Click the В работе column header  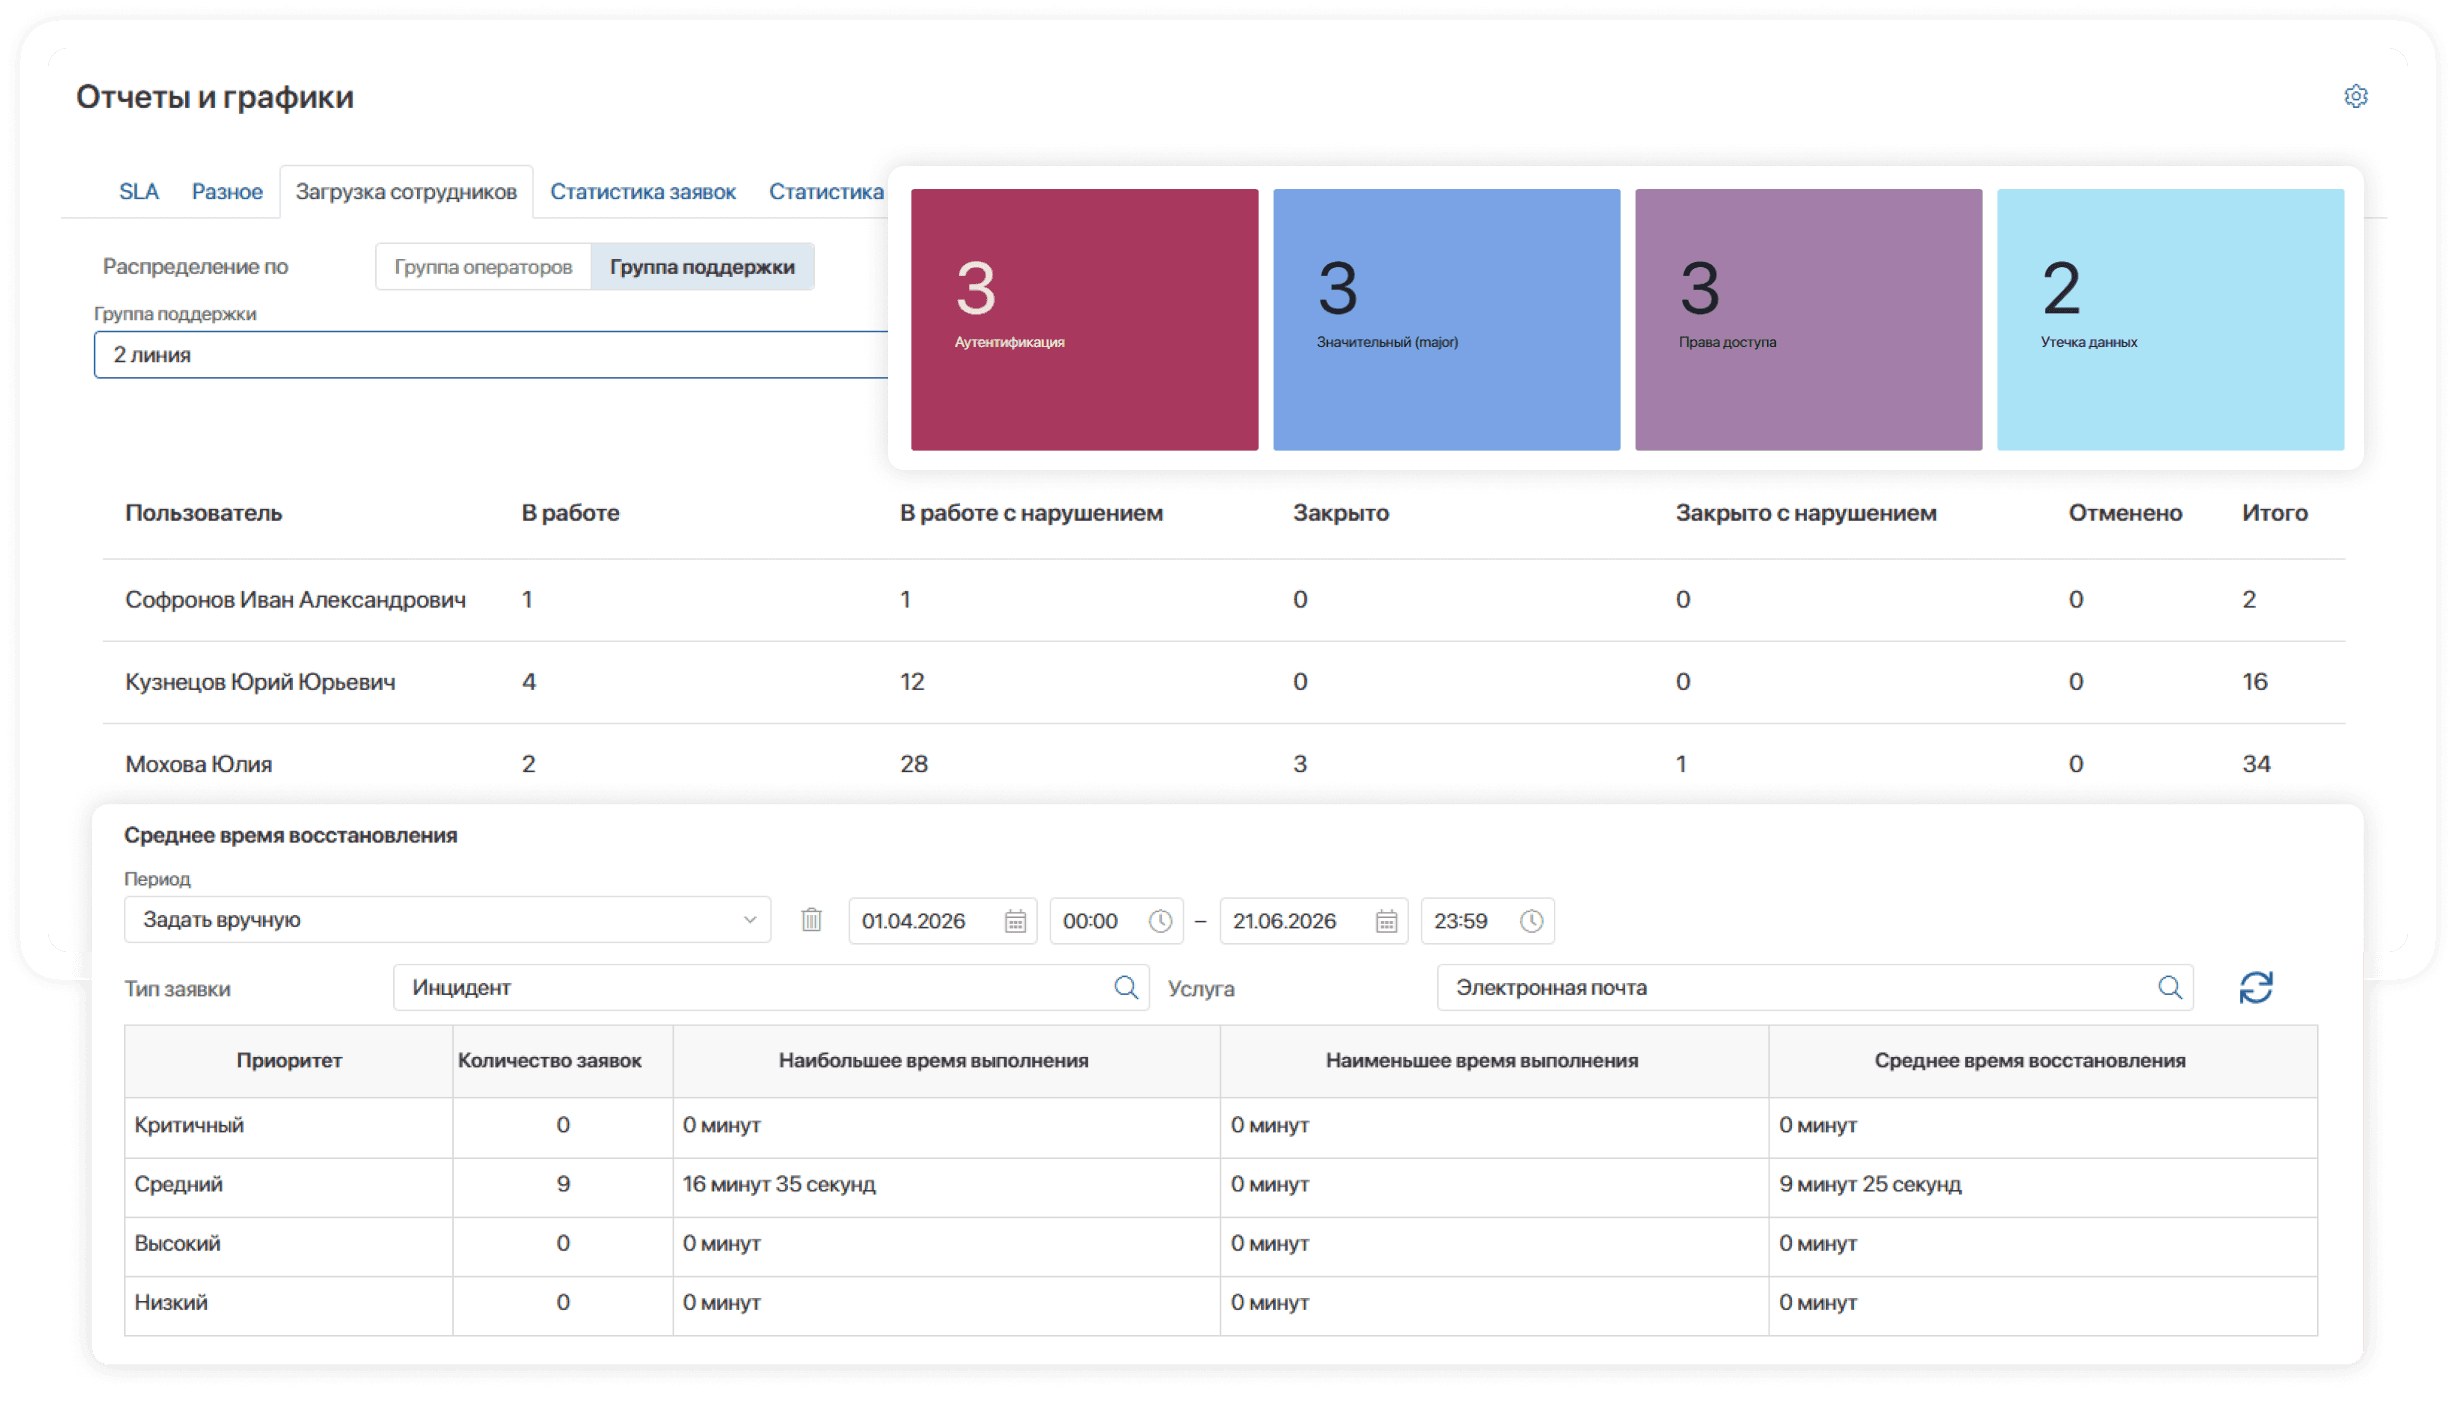coord(570,513)
